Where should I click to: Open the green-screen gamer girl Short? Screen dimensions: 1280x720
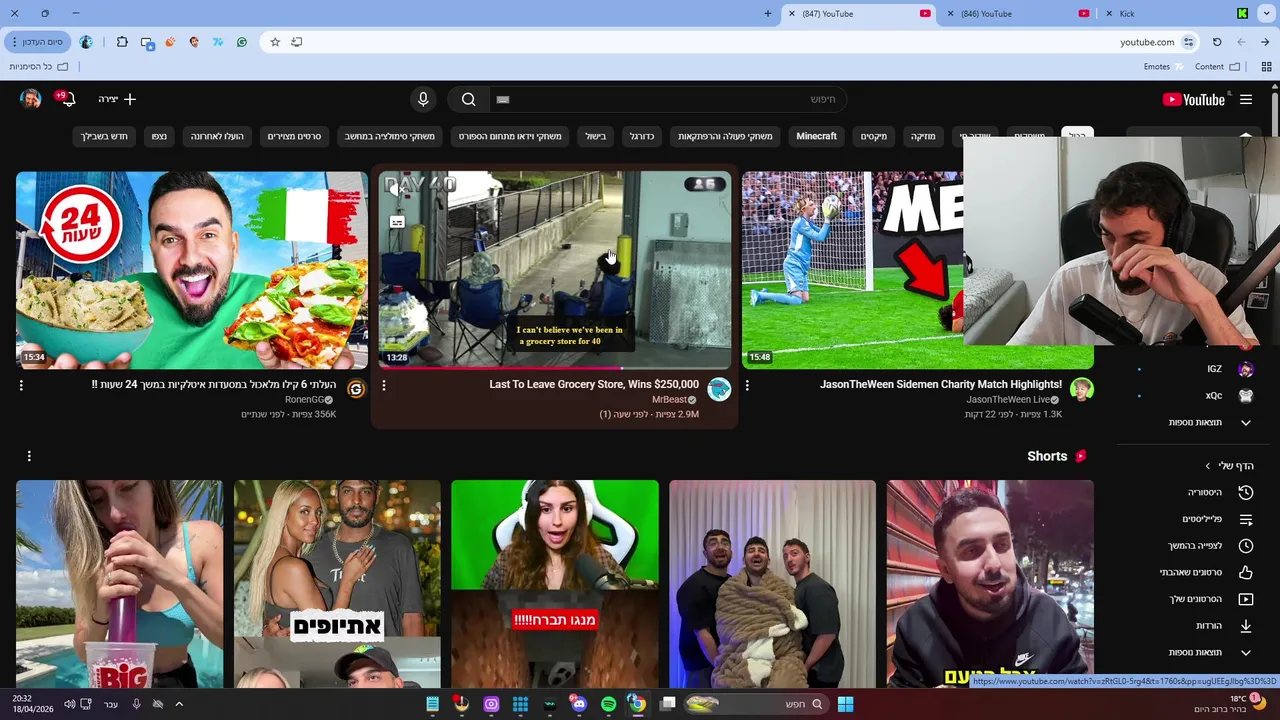pos(555,584)
